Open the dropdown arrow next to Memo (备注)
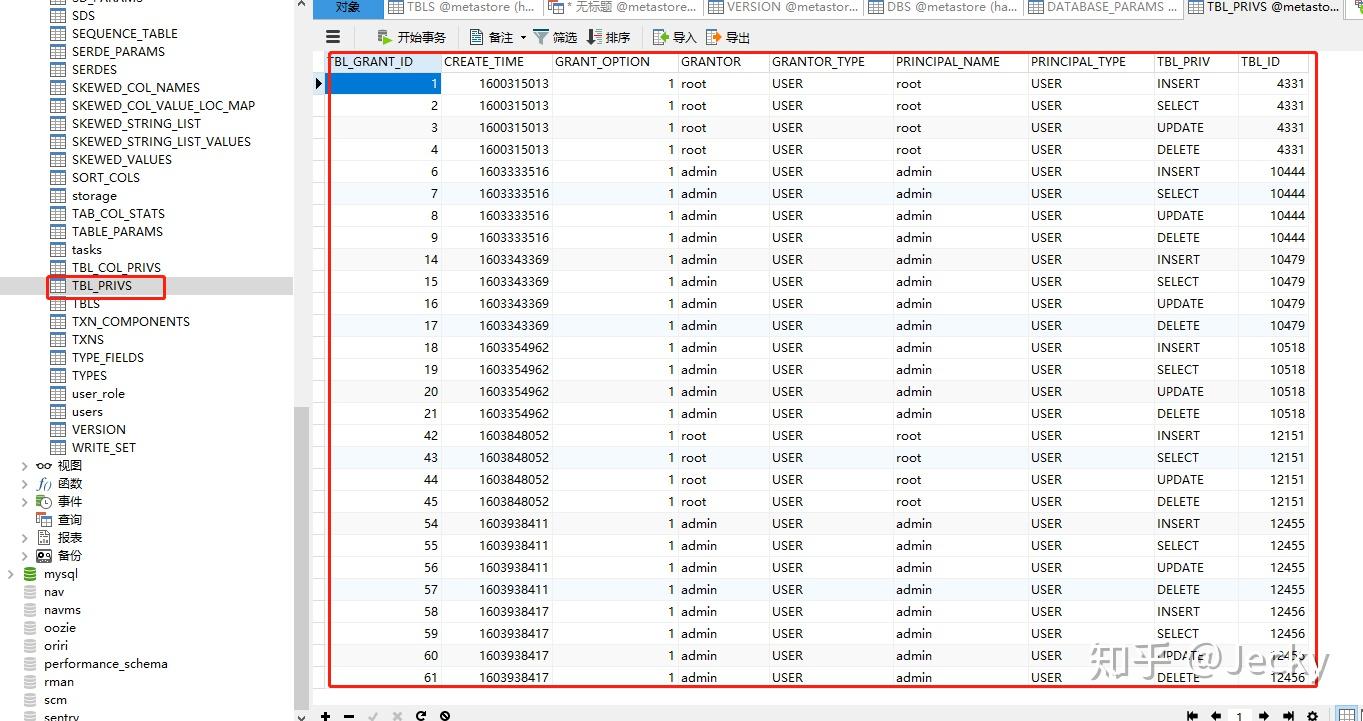Screen dimensions: 1363x721 pyautogui.click(x=522, y=38)
